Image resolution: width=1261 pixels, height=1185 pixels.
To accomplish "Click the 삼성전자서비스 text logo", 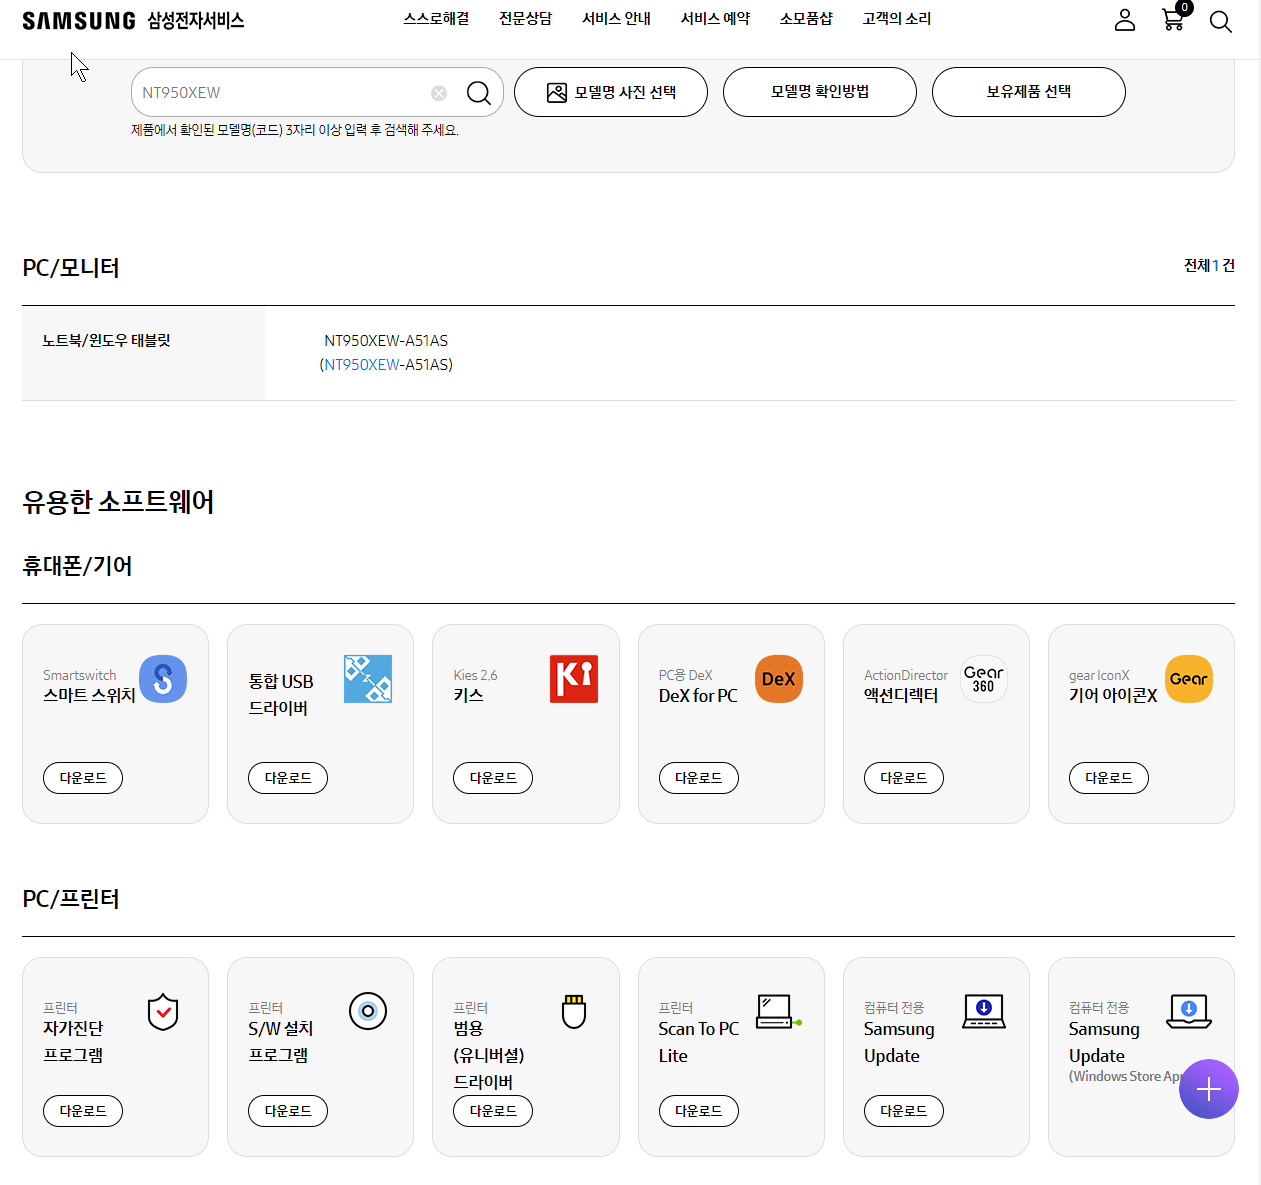I will tap(196, 21).
